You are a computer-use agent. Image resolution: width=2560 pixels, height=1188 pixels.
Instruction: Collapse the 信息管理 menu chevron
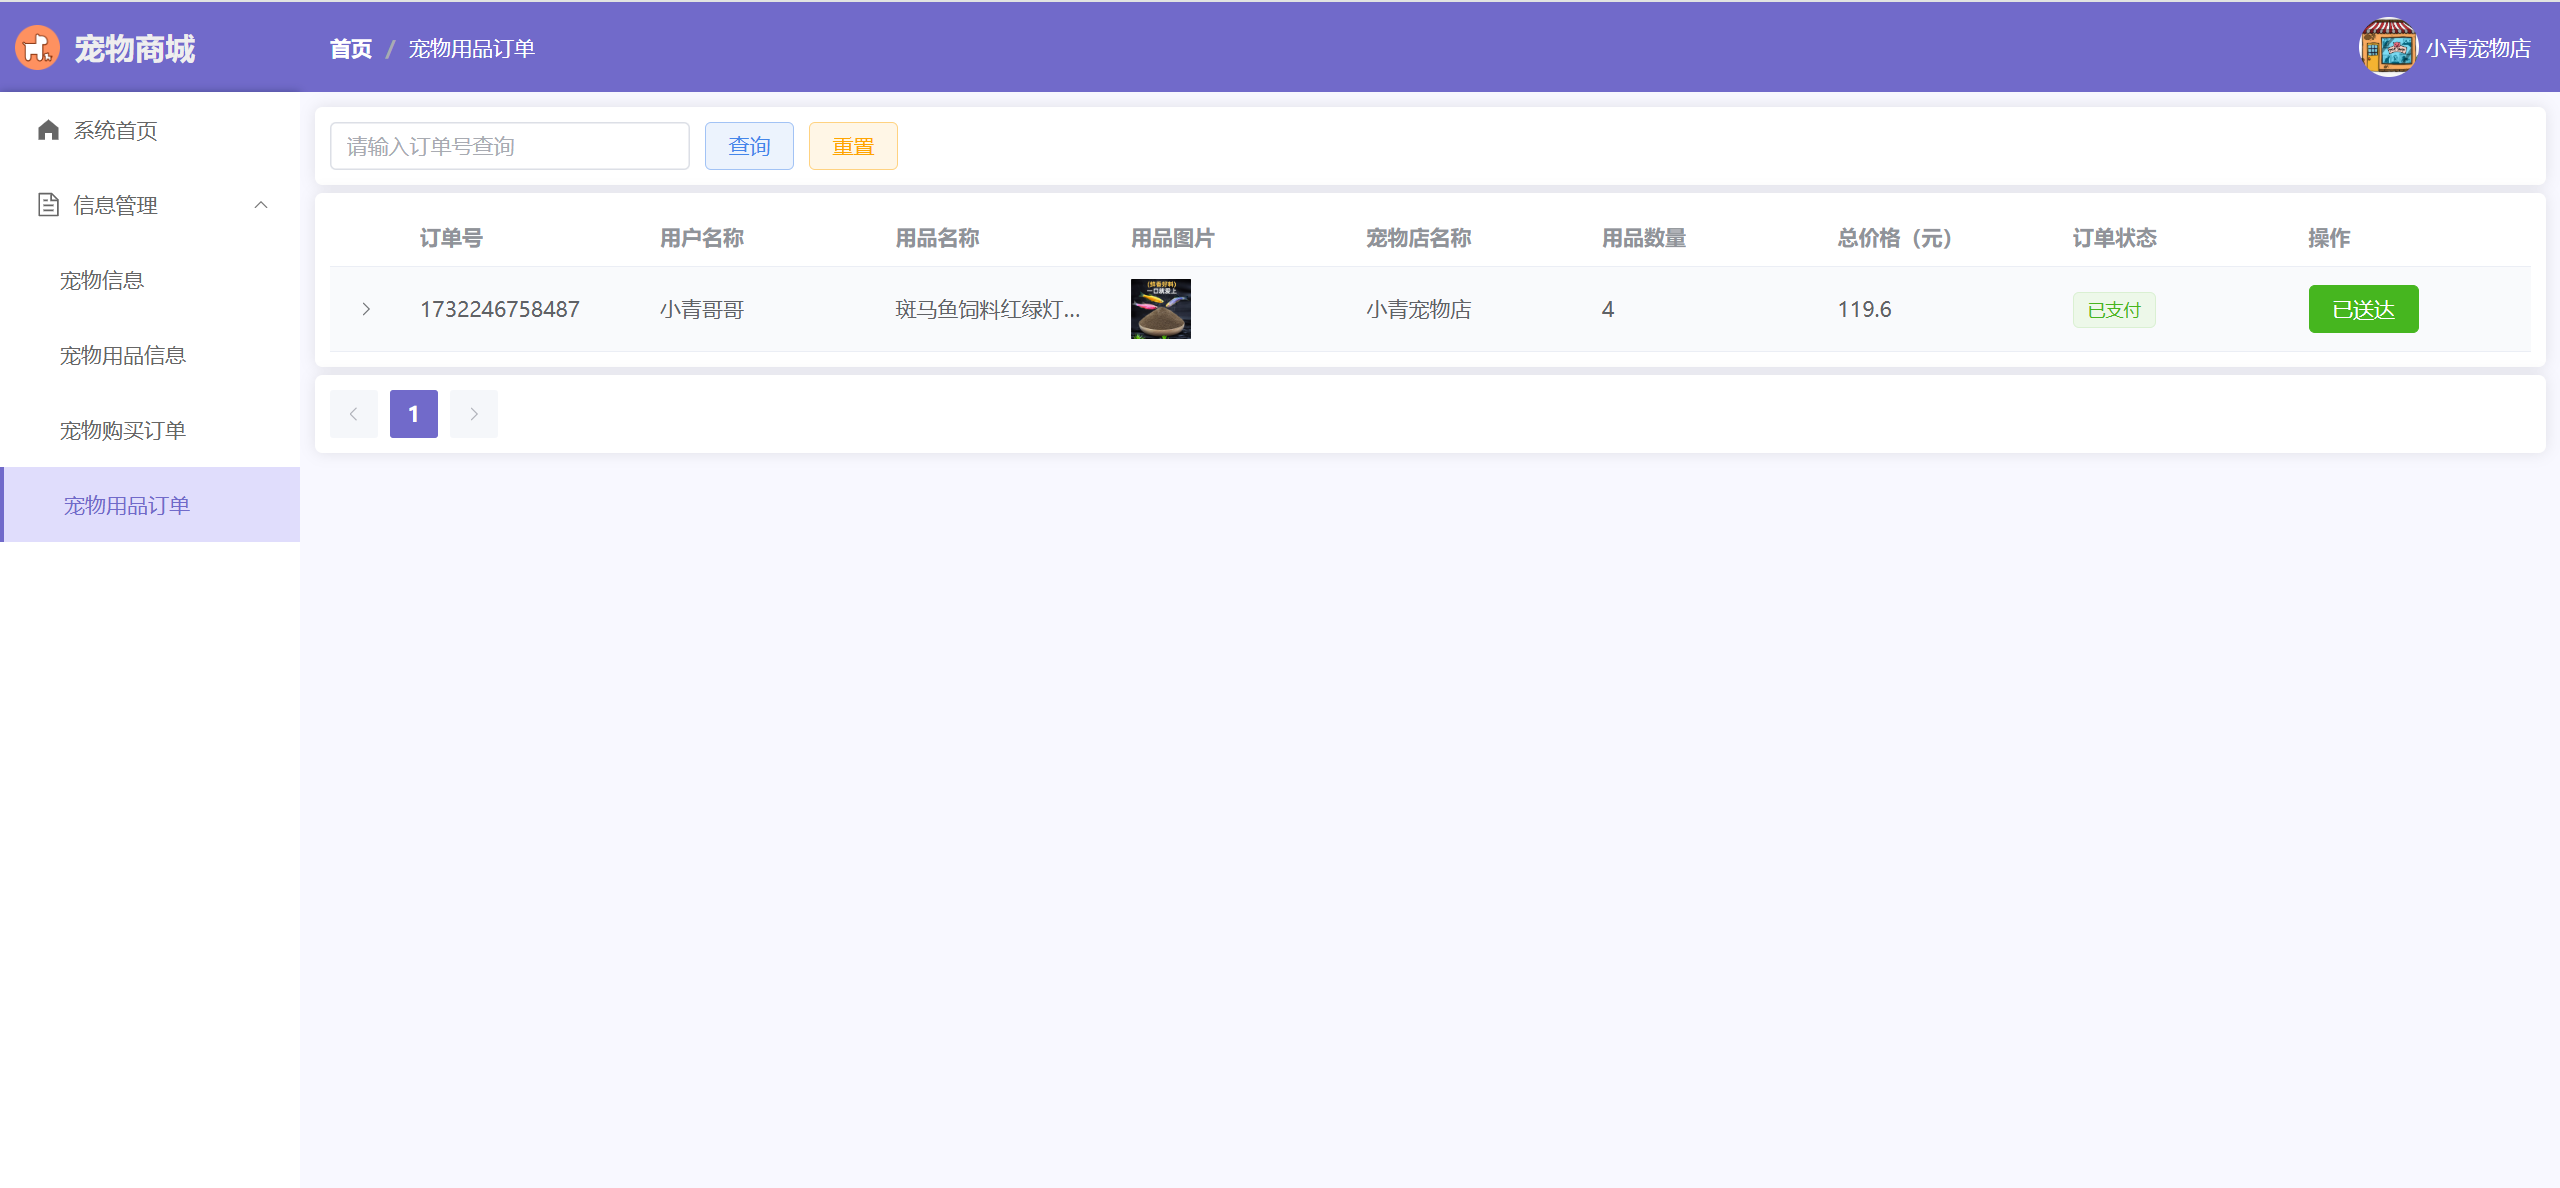point(261,205)
